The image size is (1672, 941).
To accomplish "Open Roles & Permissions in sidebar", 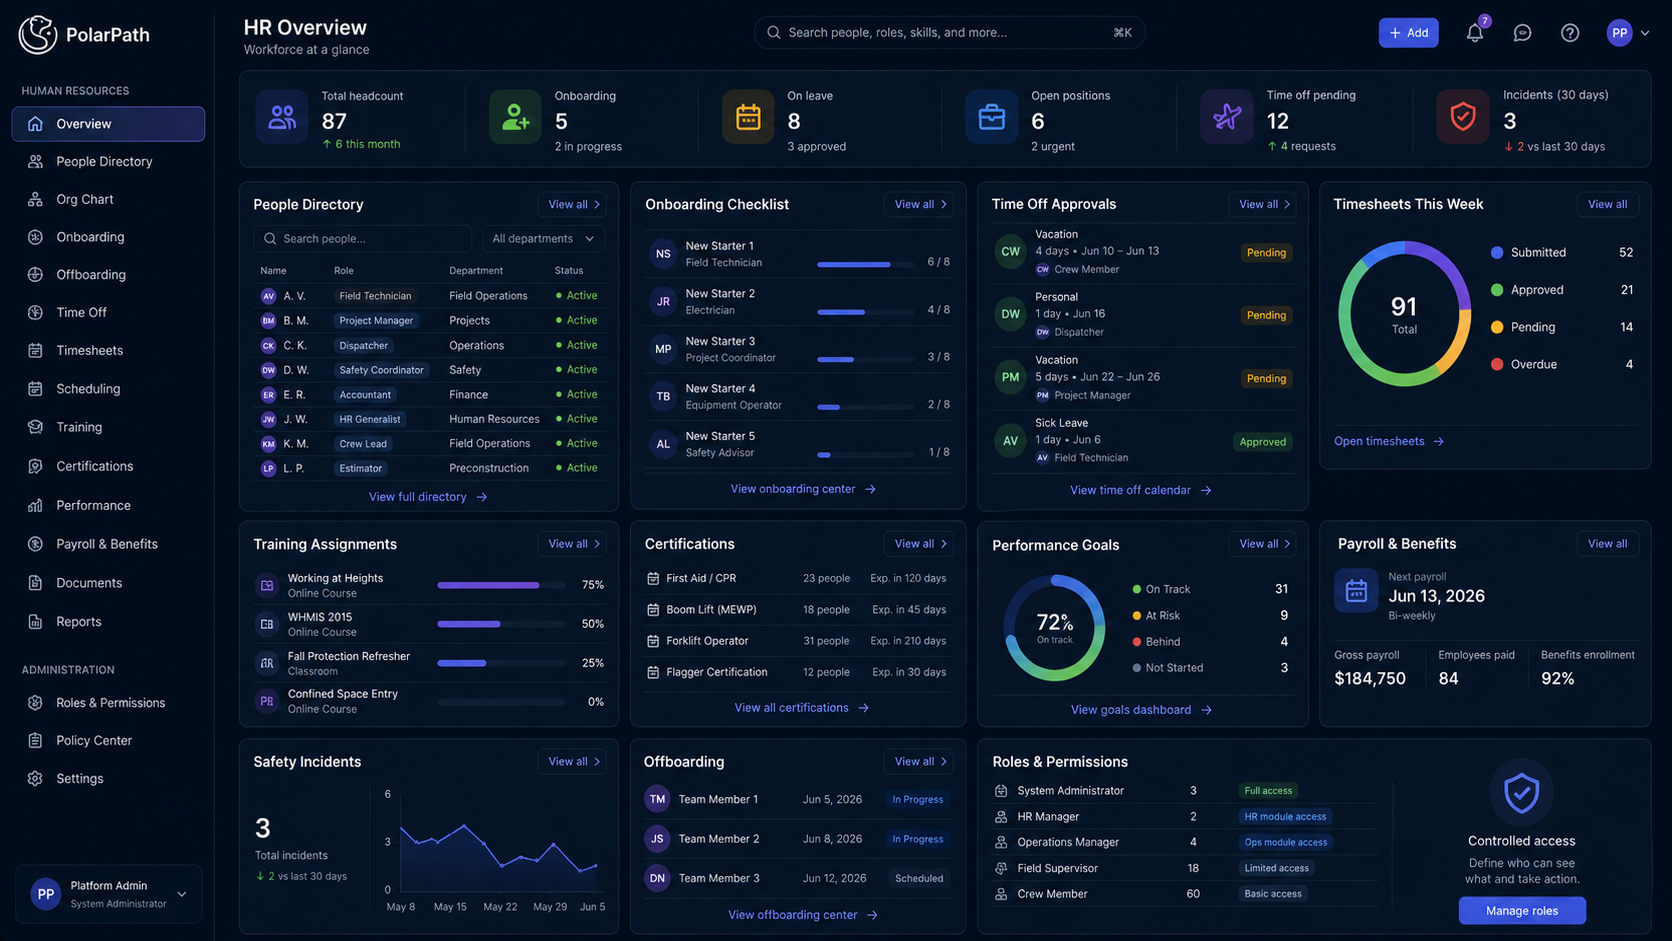I will (108, 703).
